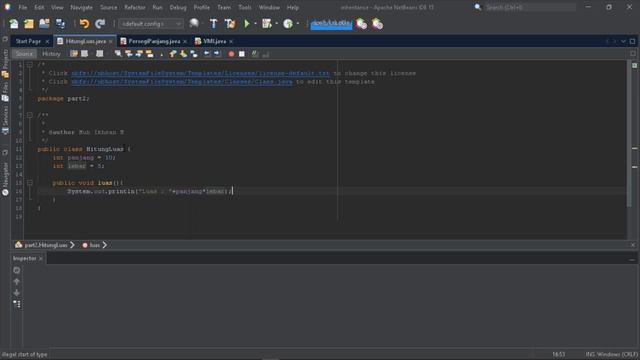Click the 'illegal start of type' status message
Image resolution: width=640 pixels, height=360 pixels.
tap(24, 354)
